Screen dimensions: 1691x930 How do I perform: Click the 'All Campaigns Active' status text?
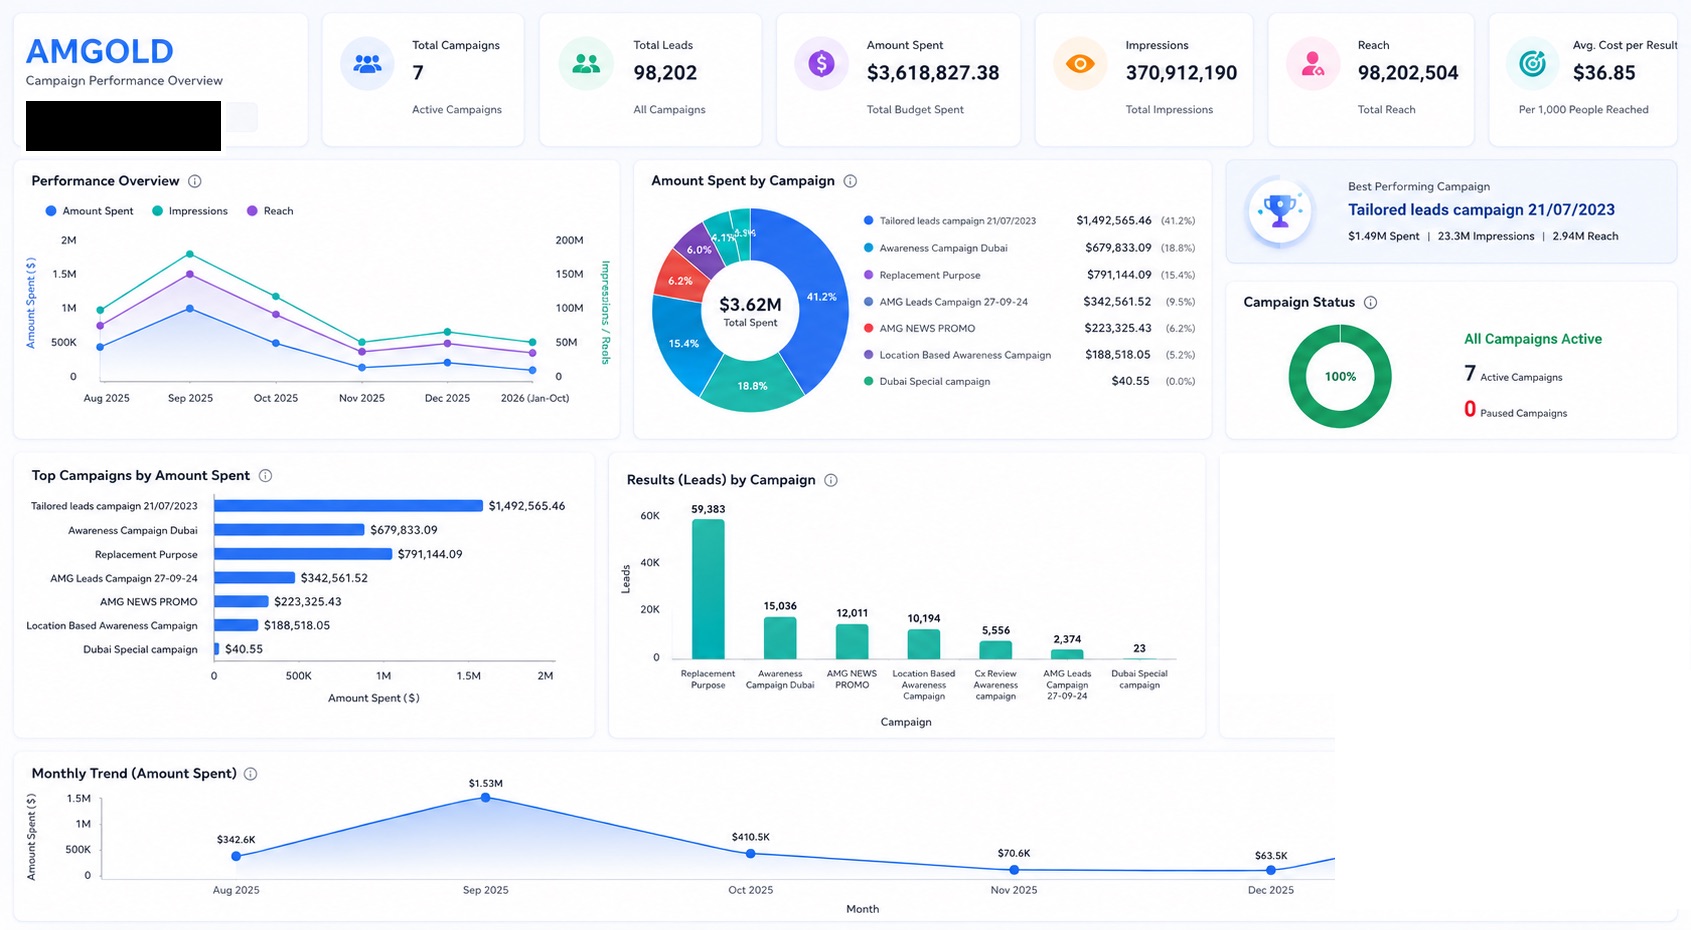(x=1533, y=339)
